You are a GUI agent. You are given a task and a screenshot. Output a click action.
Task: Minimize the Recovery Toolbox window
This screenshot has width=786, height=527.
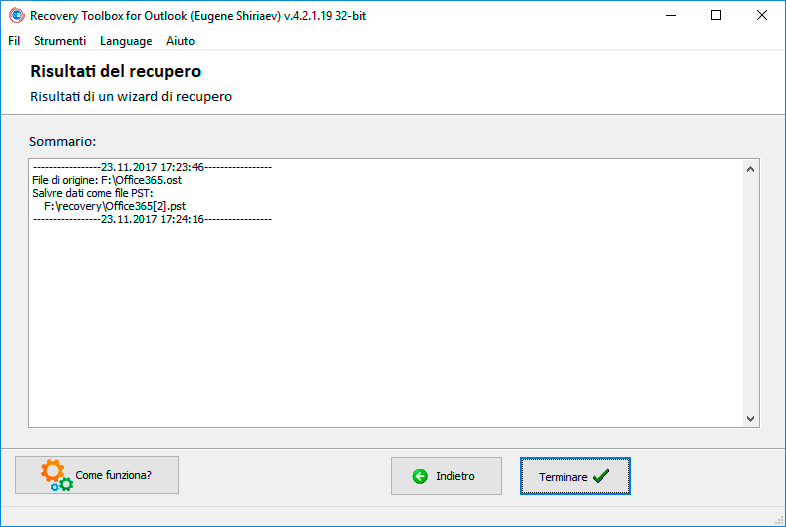click(x=671, y=16)
